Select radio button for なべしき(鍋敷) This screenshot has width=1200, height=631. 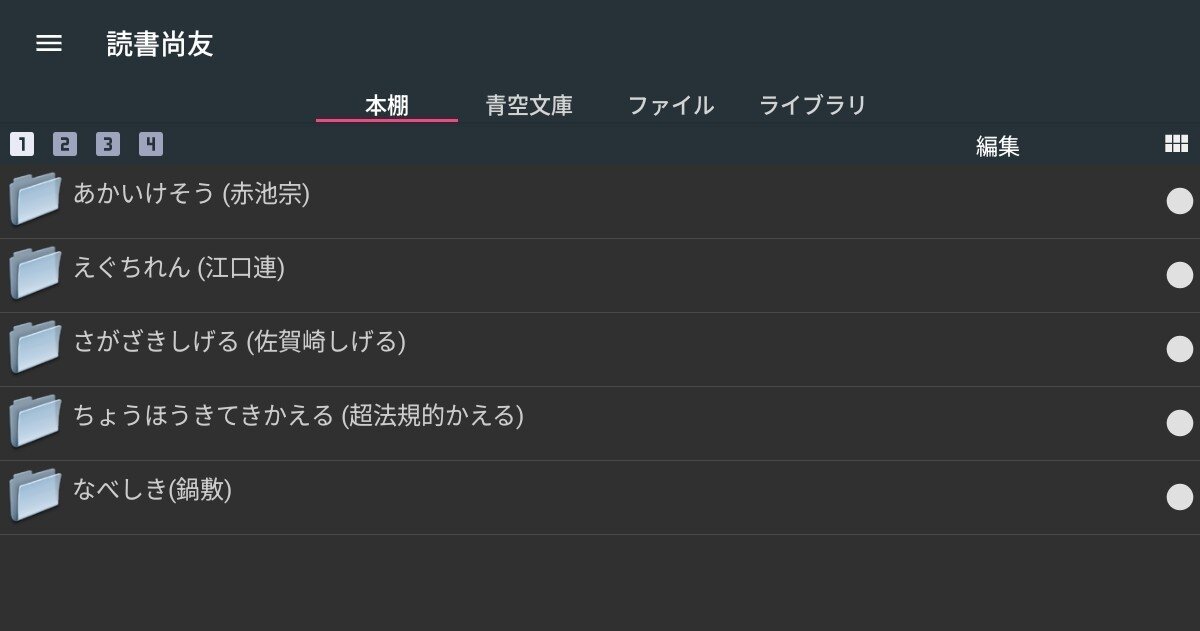(x=1180, y=497)
